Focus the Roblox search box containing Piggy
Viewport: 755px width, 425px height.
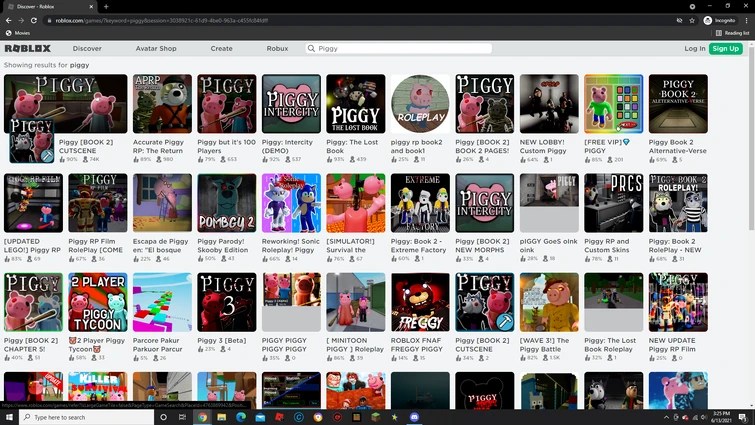399,48
